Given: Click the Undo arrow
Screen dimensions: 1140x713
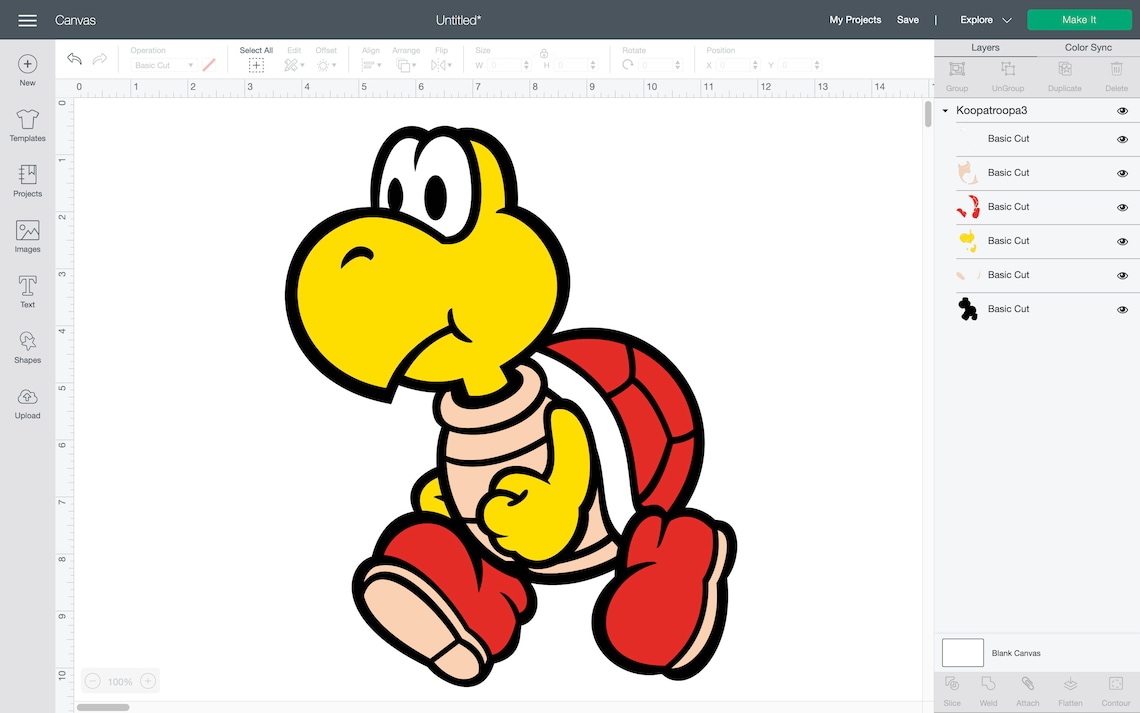Looking at the screenshot, I should click(73, 58).
